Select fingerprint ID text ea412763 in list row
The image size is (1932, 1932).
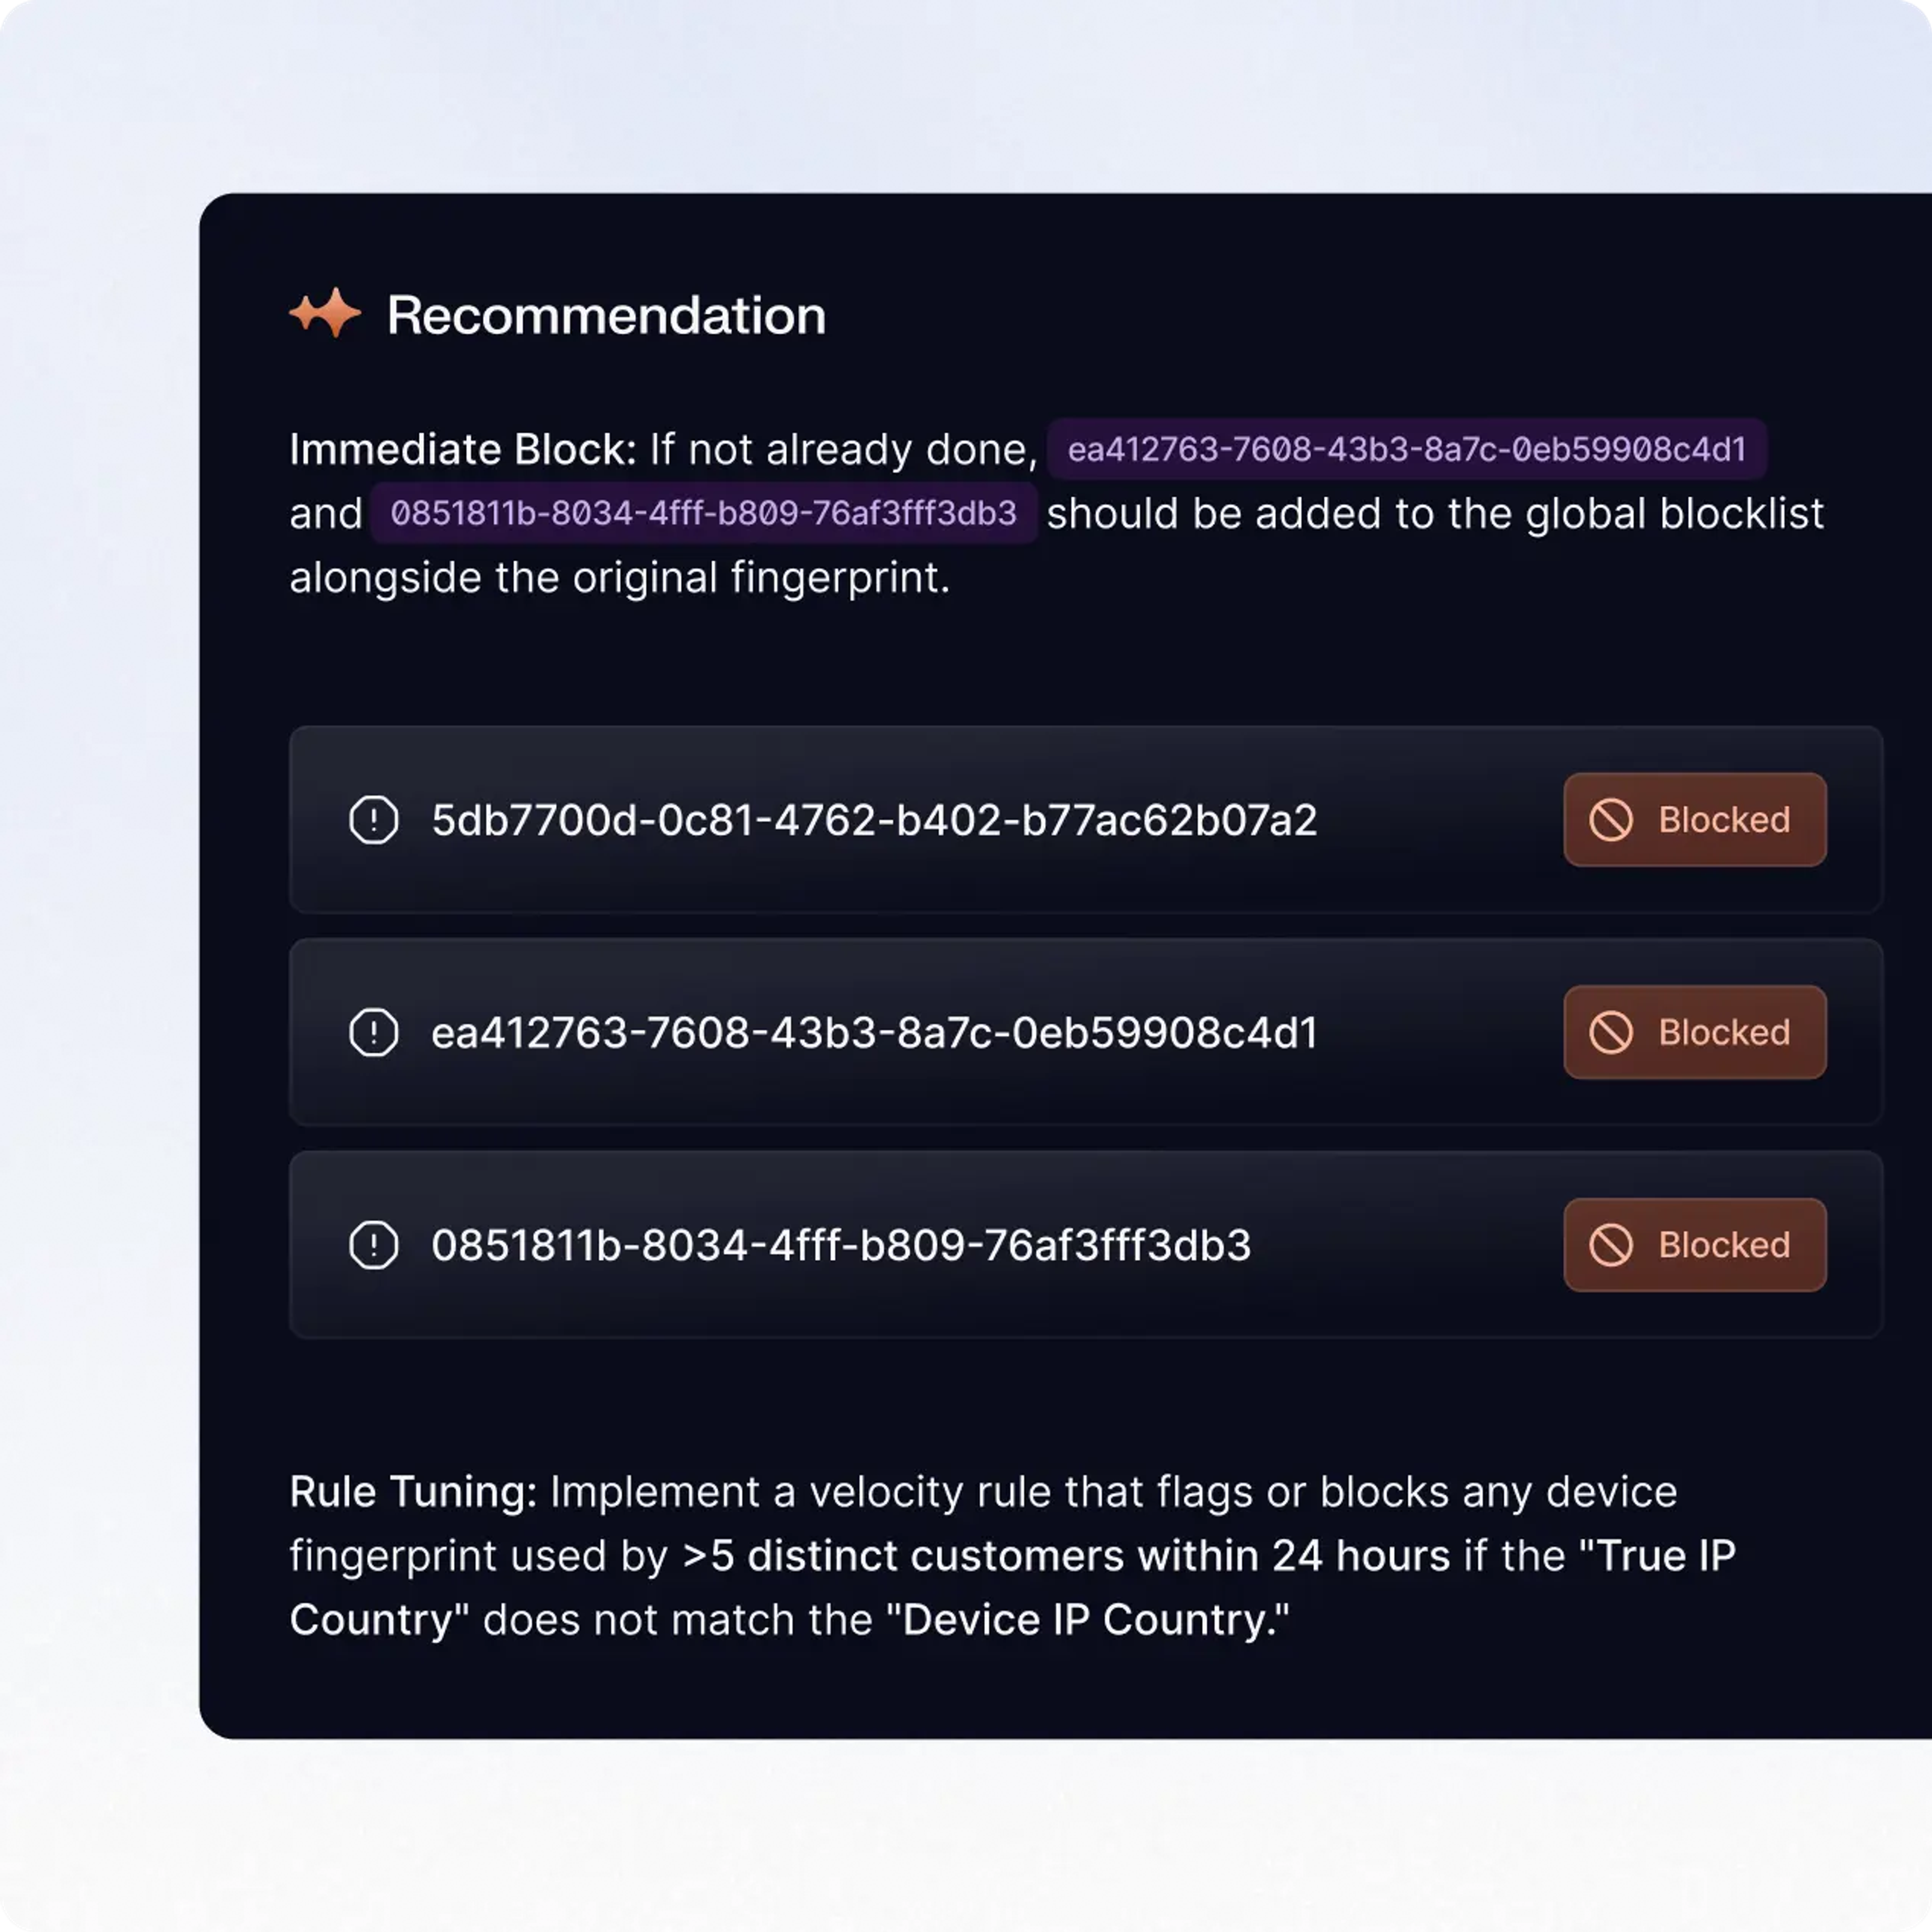[874, 1032]
